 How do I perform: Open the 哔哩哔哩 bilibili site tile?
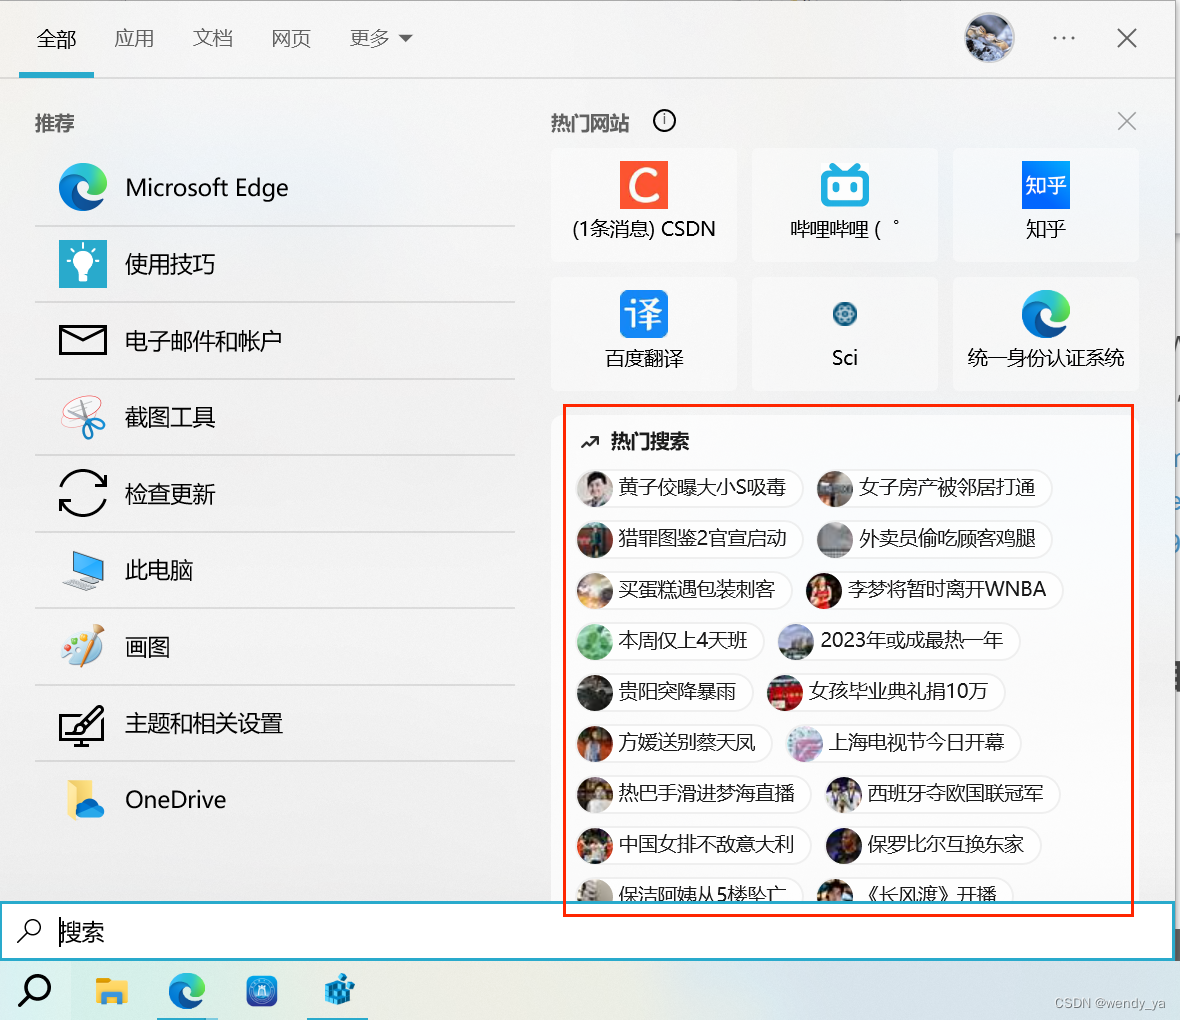click(844, 205)
